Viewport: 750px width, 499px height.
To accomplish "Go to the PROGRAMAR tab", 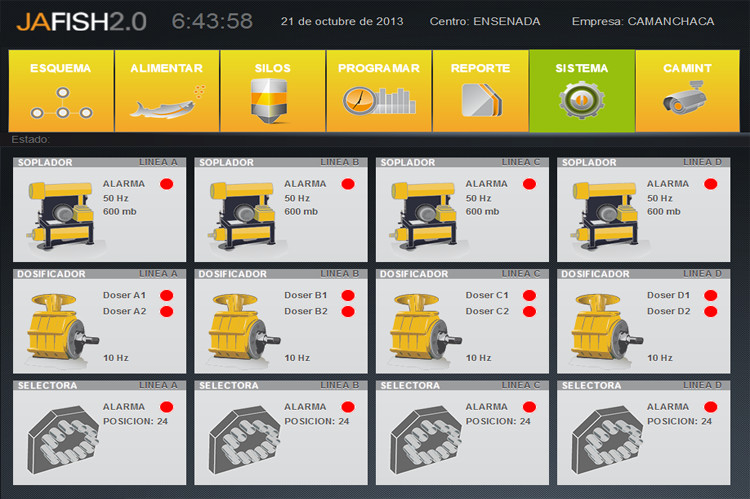I will (377, 91).
